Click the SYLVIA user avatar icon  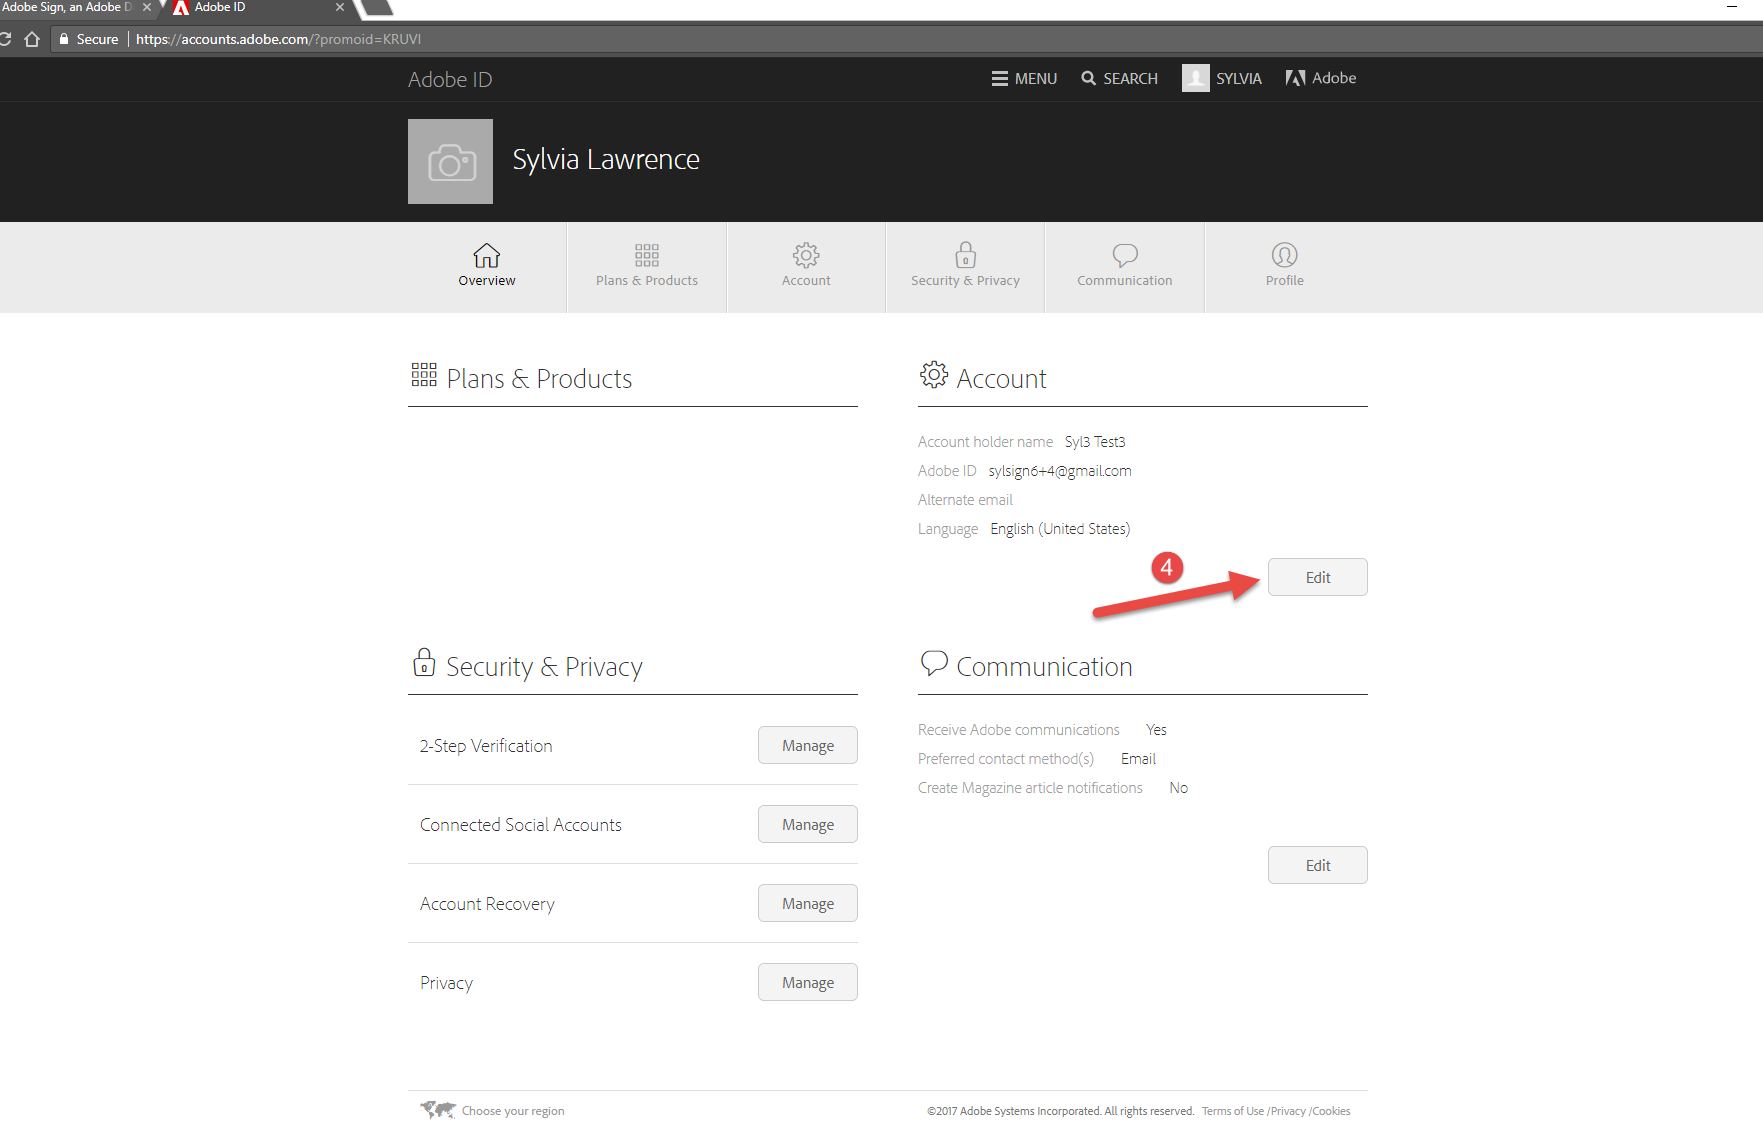coord(1196,78)
